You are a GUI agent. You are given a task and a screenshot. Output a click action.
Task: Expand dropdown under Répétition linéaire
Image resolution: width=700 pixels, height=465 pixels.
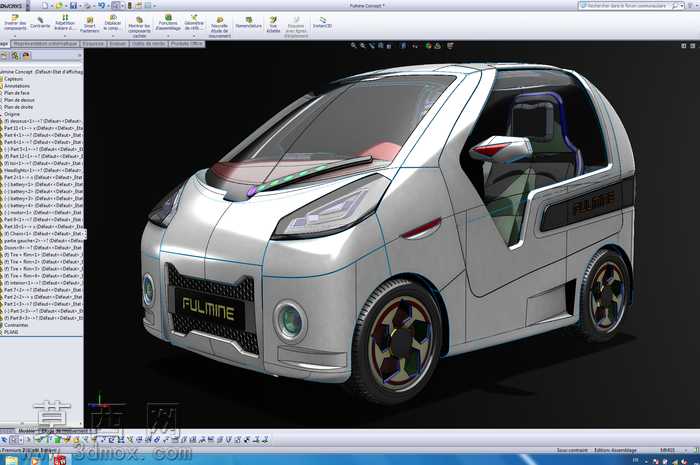tap(65, 36)
